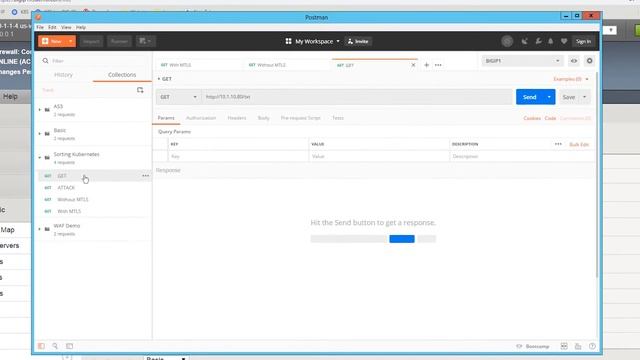Click the Code link
This screenshot has height=360, width=640.
550,118
